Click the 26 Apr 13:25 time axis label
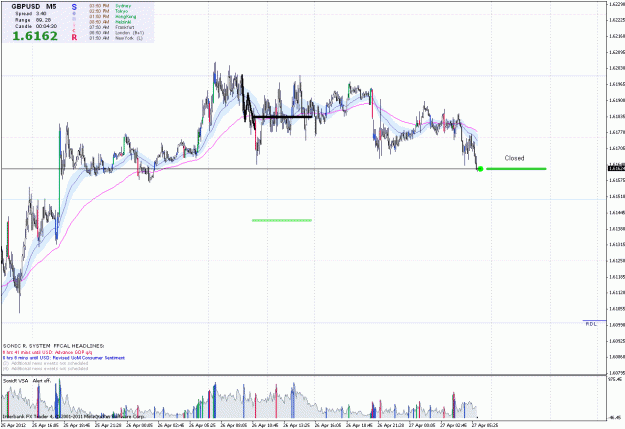The height and width of the screenshot is (429, 625). pos(297,425)
